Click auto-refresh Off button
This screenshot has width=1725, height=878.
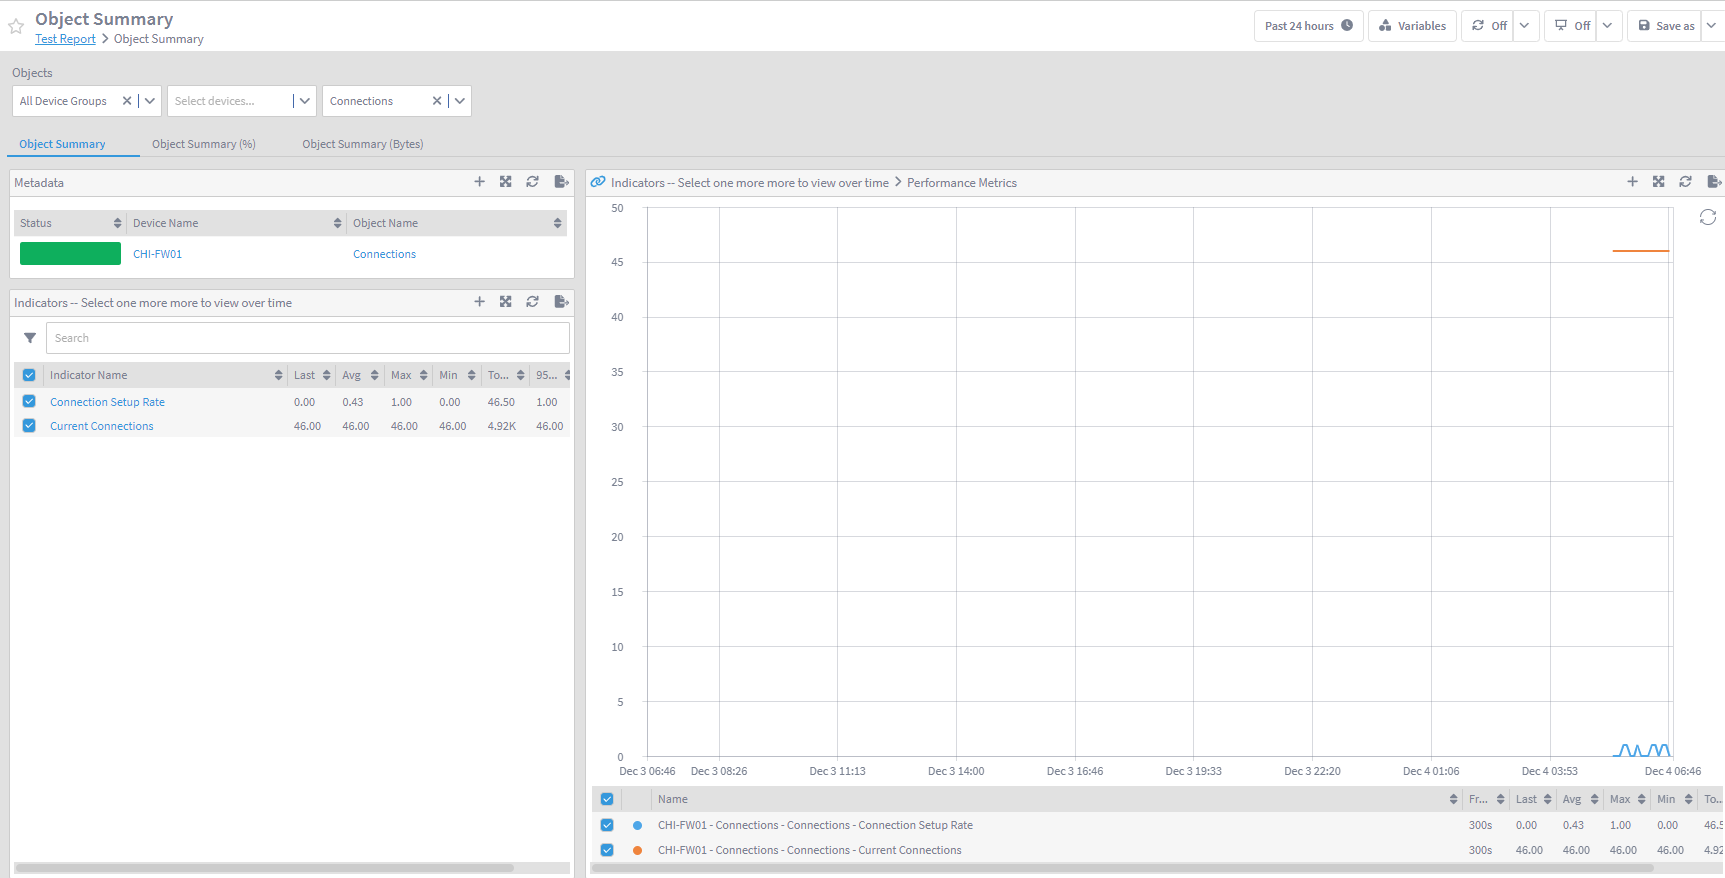pos(1489,26)
